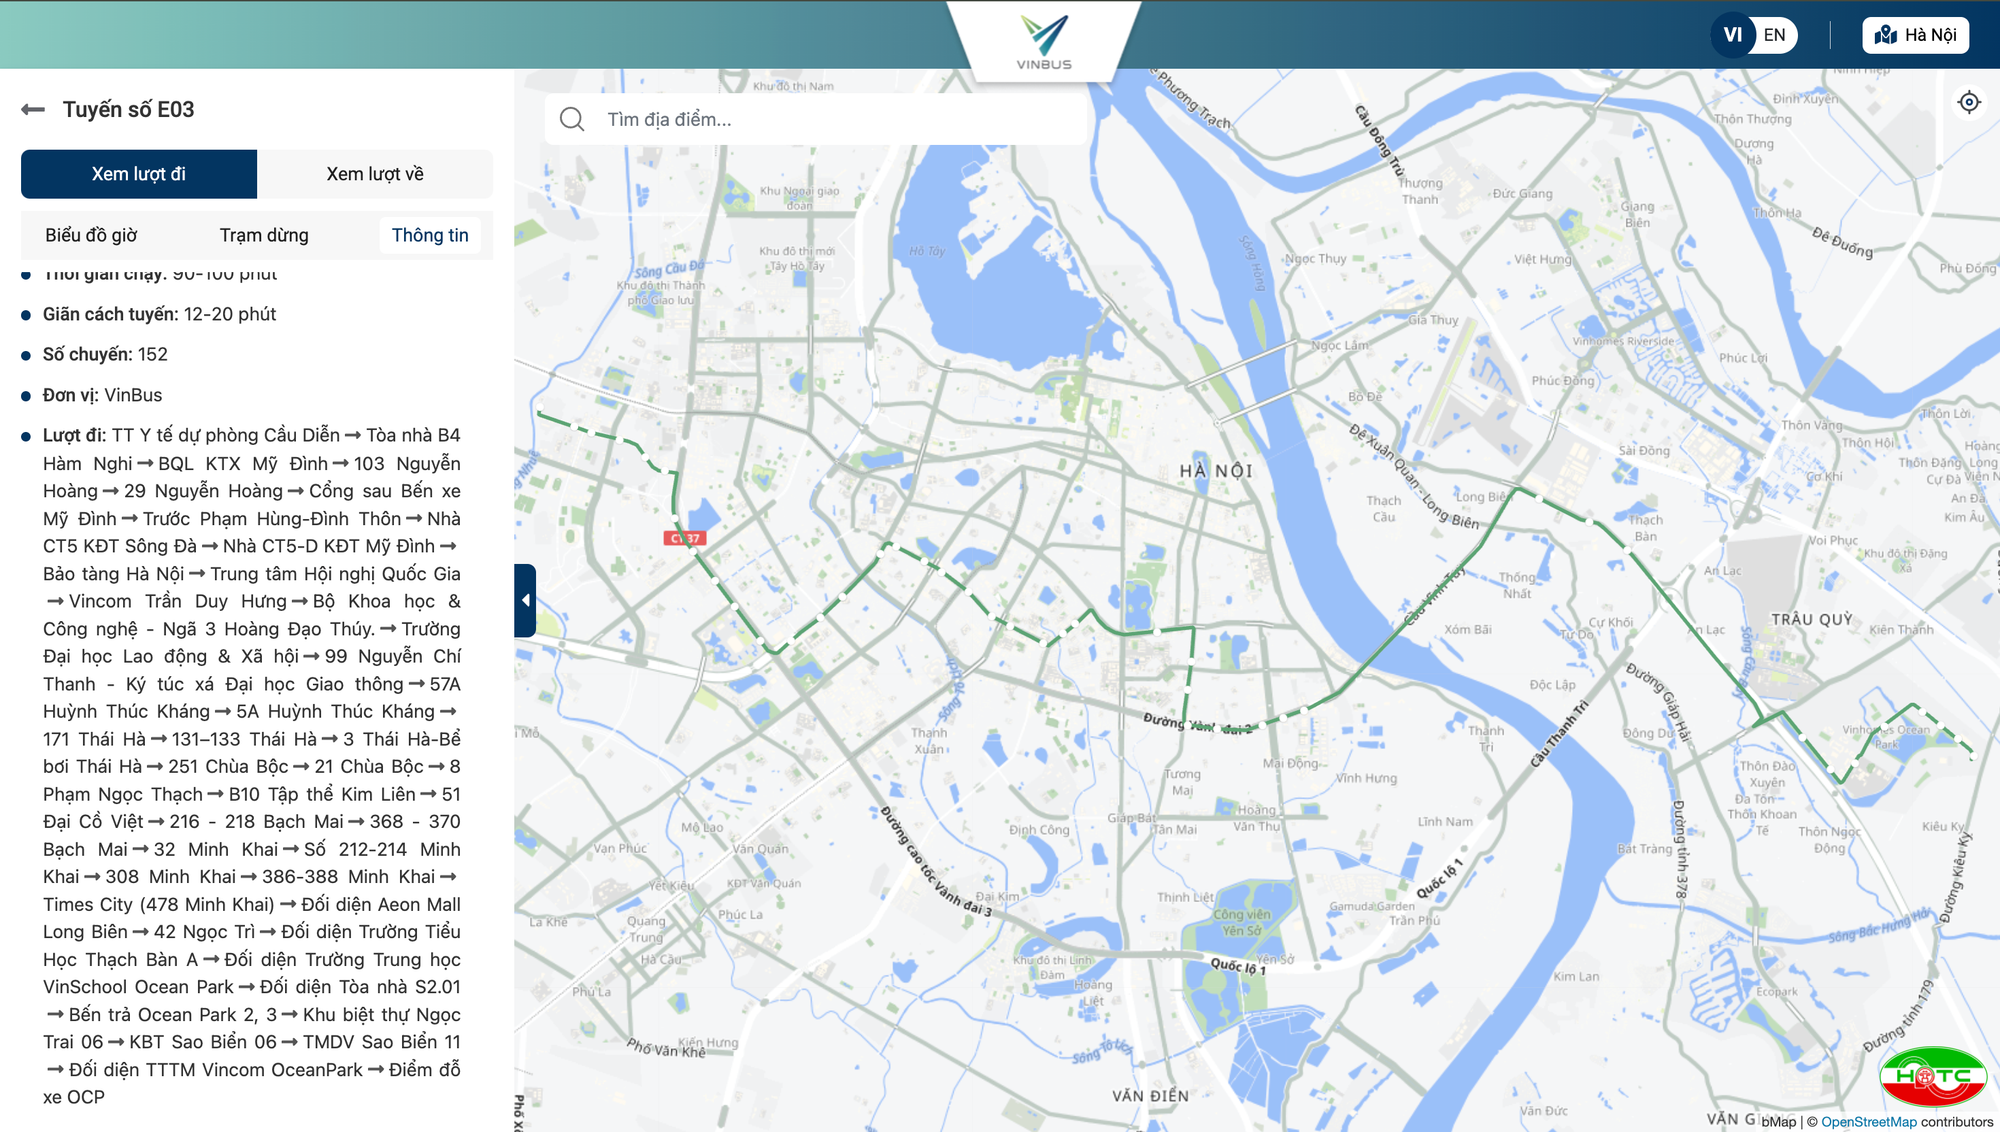Viewport: 2000px width, 1132px height.
Task: Switch language to EN
Action: coord(1775,35)
